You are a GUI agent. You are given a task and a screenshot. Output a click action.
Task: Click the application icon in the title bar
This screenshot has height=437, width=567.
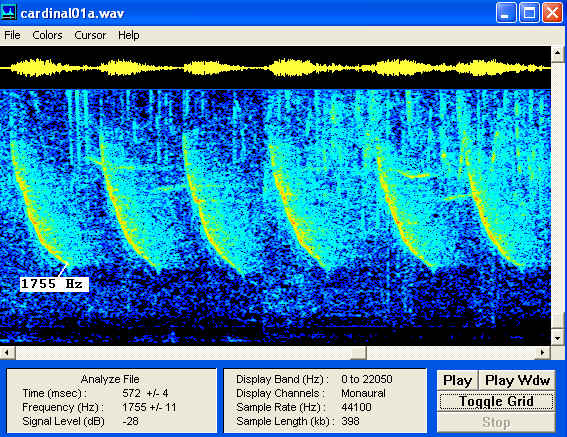pos(9,12)
